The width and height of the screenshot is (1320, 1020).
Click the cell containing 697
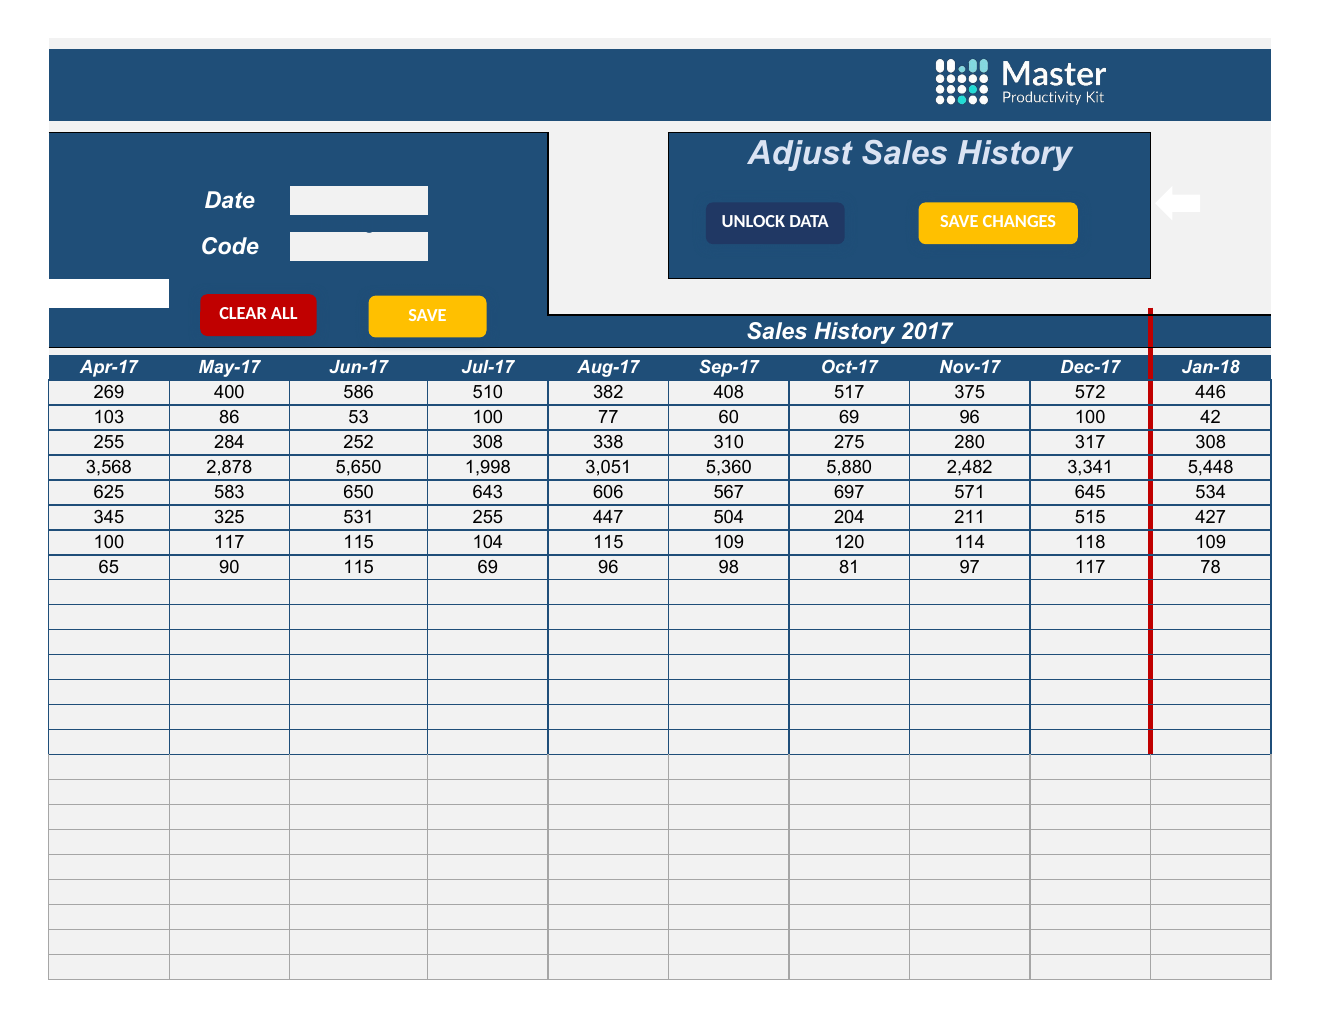pos(849,492)
